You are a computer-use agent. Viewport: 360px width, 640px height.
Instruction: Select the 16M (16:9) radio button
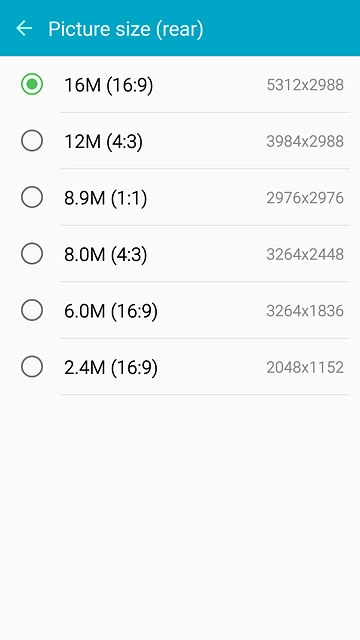pos(32,84)
